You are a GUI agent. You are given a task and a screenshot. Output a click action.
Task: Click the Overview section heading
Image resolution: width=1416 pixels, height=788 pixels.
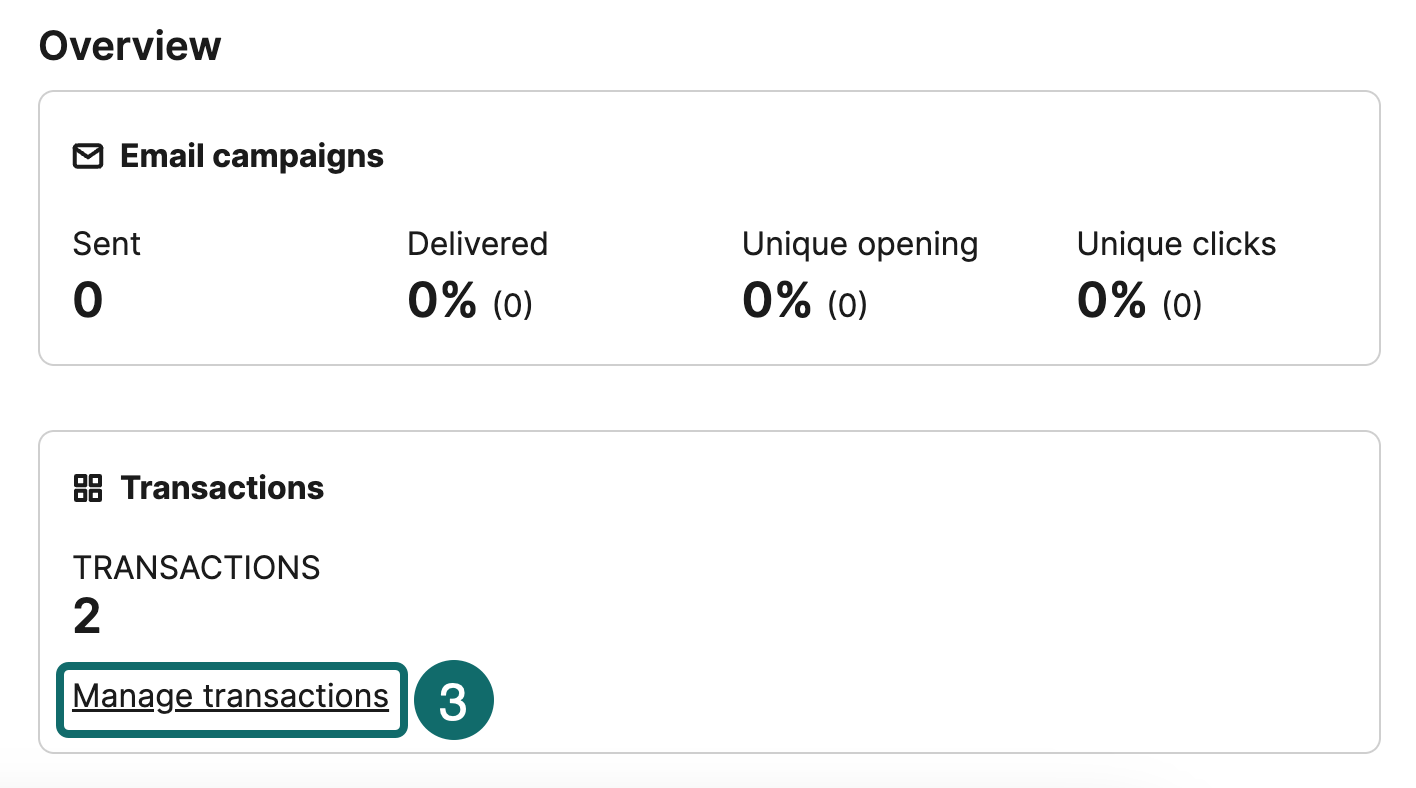[130, 46]
